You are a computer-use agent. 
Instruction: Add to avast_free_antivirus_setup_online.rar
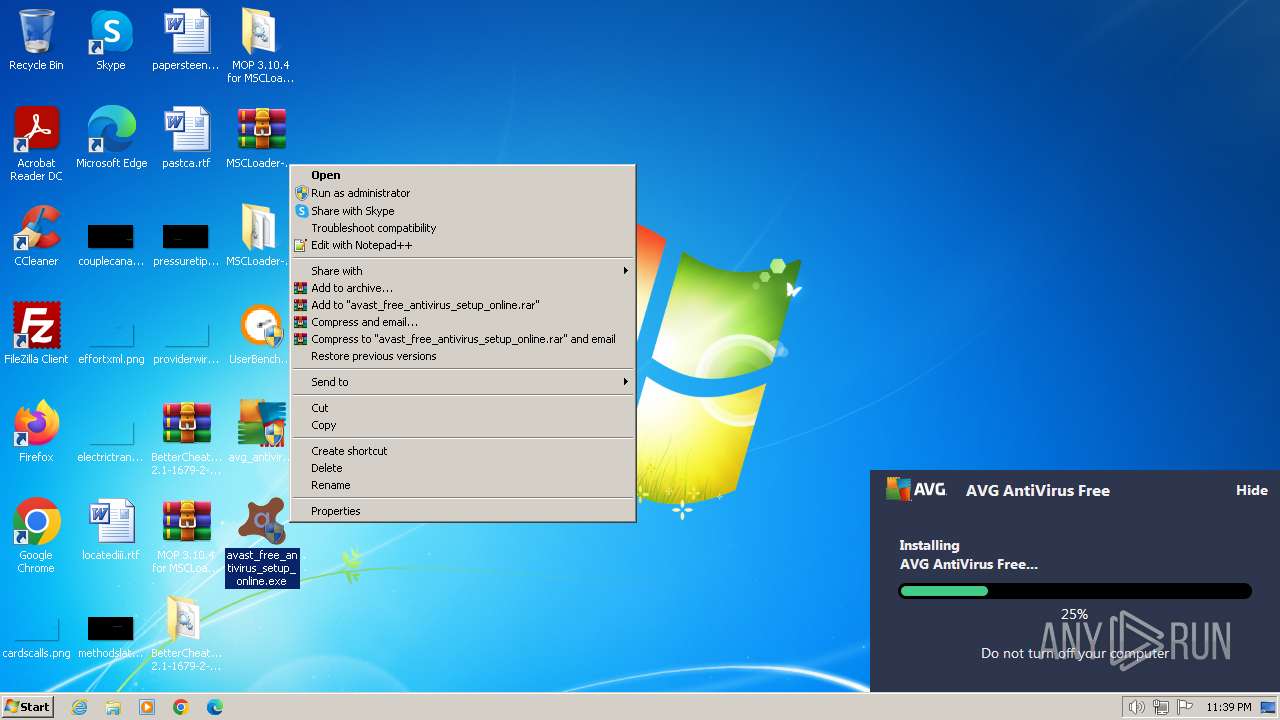point(463,305)
